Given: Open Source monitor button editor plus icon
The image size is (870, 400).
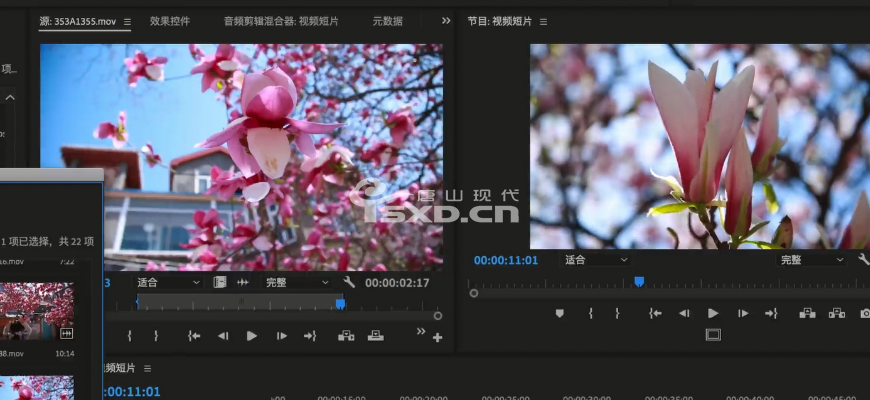Looking at the screenshot, I should (x=438, y=337).
